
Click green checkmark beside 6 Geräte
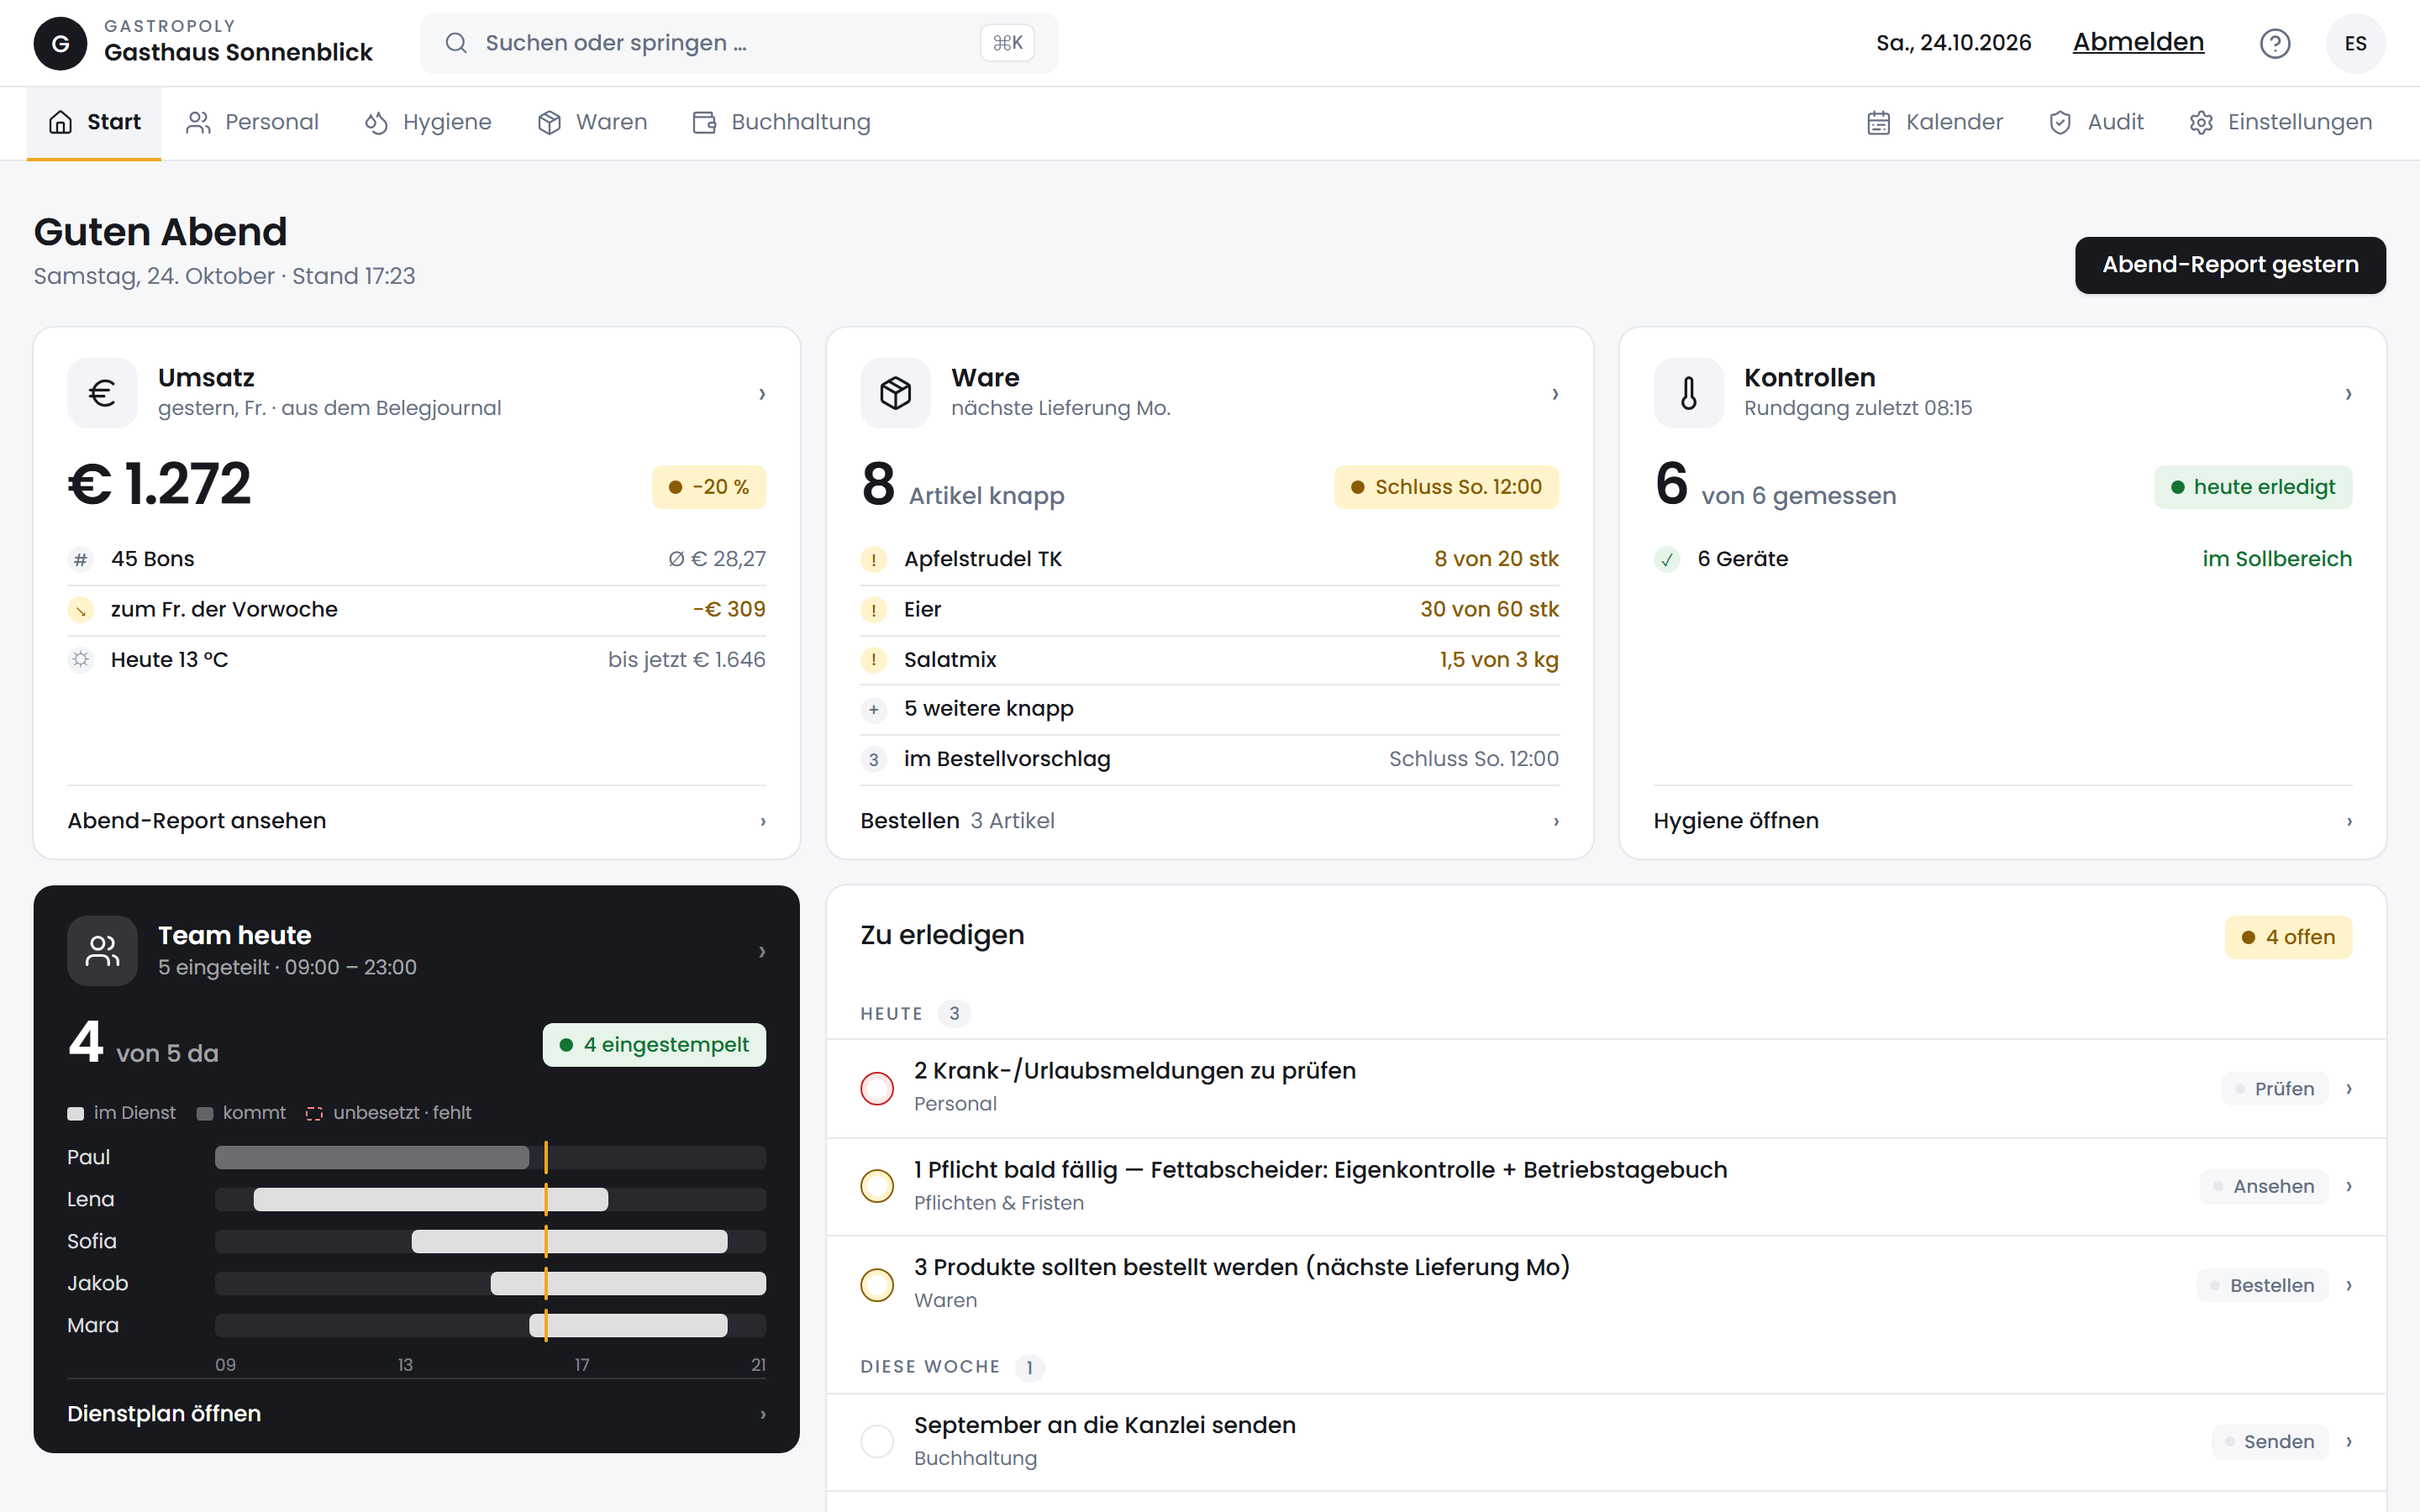[x=1667, y=559]
